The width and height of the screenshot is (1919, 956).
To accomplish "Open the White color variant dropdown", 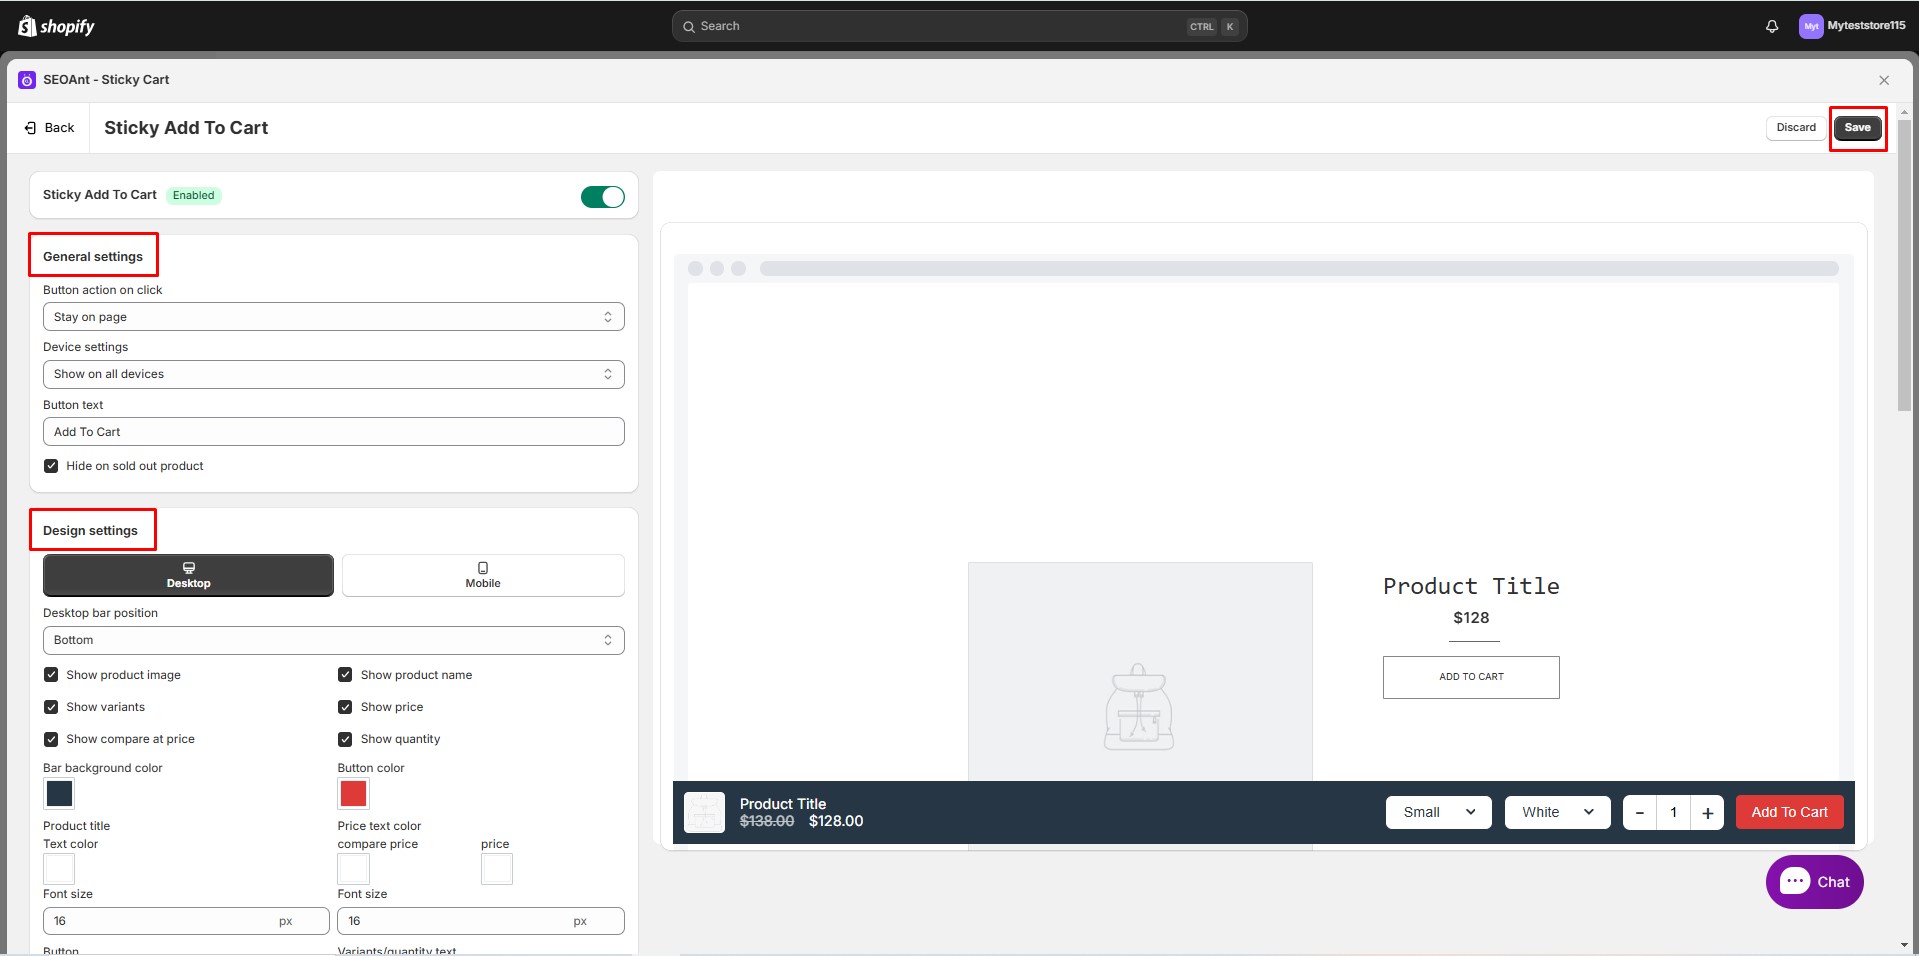I will [x=1556, y=812].
